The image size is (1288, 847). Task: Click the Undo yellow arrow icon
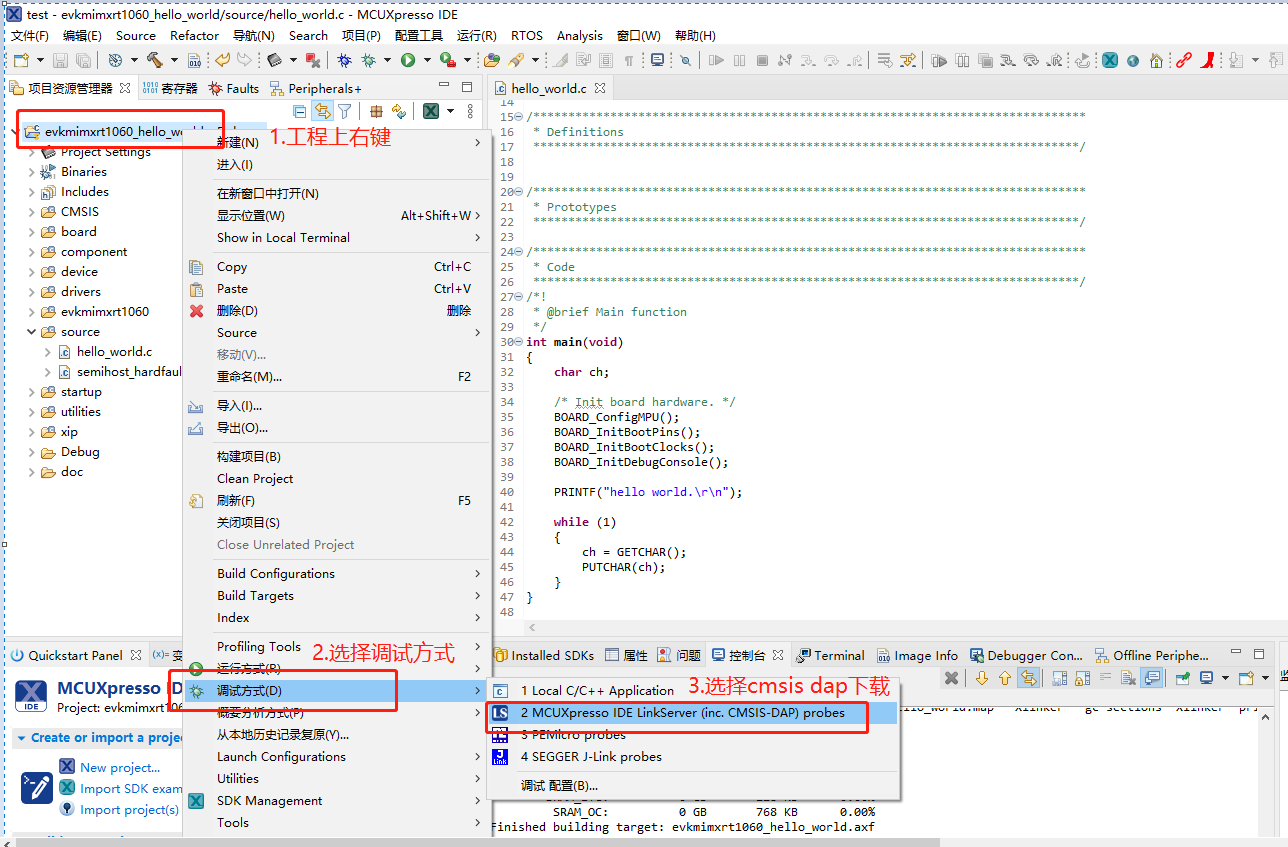222,60
